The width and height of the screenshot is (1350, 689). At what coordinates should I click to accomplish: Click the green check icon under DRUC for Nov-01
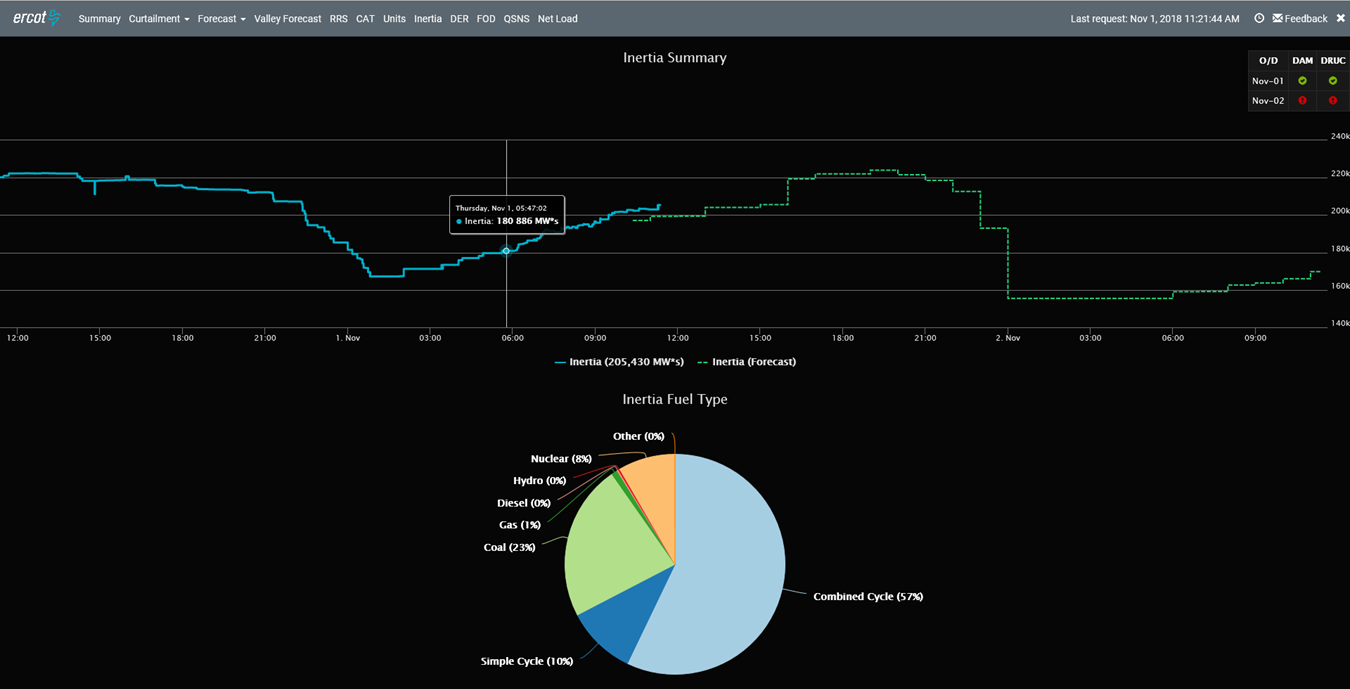[x=1333, y=80]
